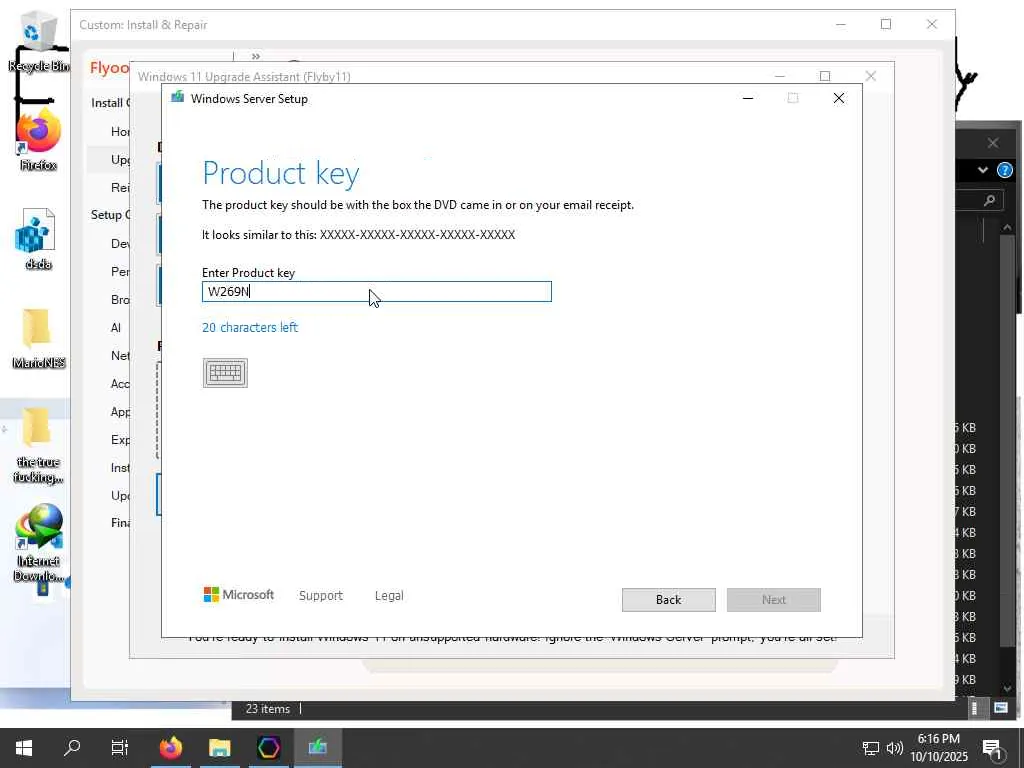Viewport: 1024px width, 768px height.
Task: Select the dsda desktop icon
Action: click(38, 239)
